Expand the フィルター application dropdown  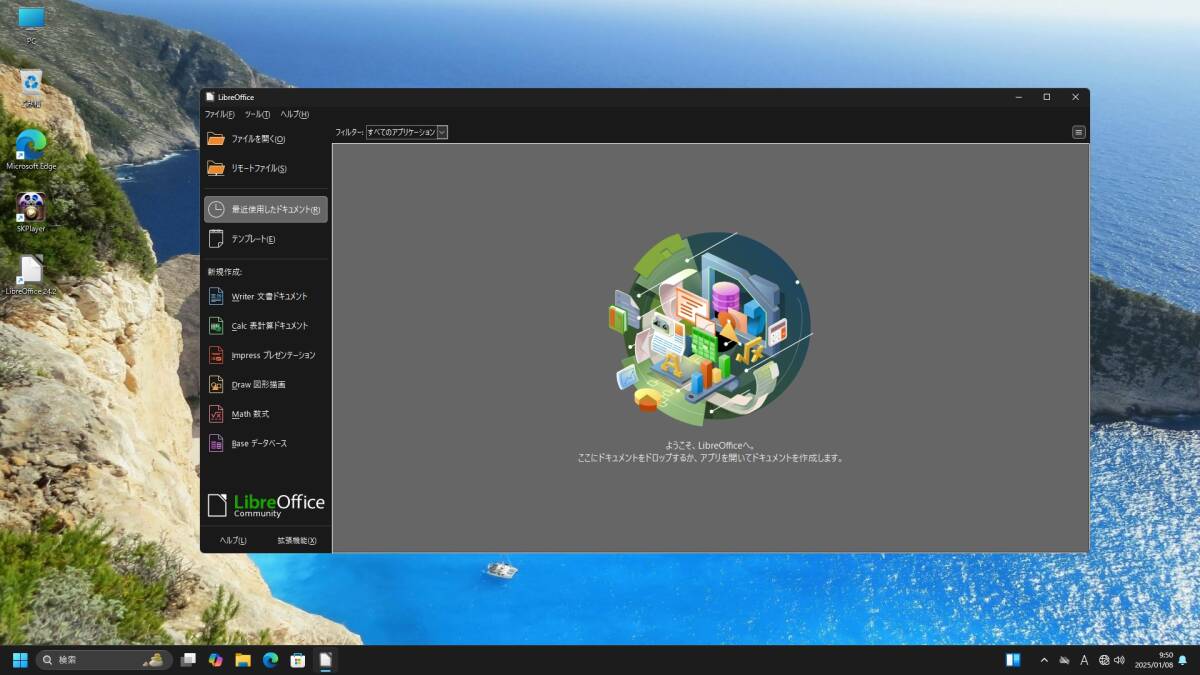tap(407, 132)
